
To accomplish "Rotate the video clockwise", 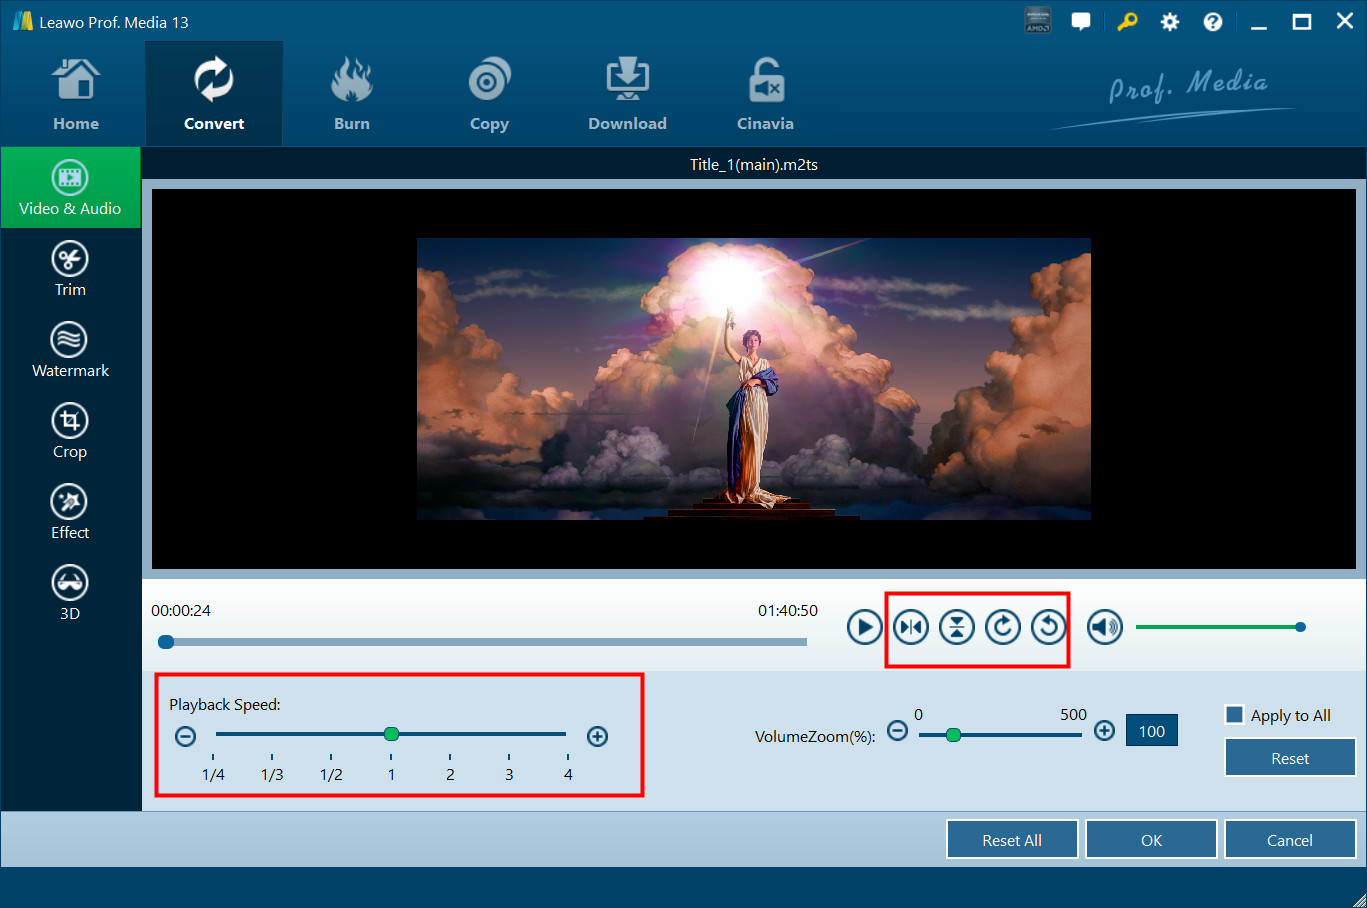I will tap(1003, 627).
